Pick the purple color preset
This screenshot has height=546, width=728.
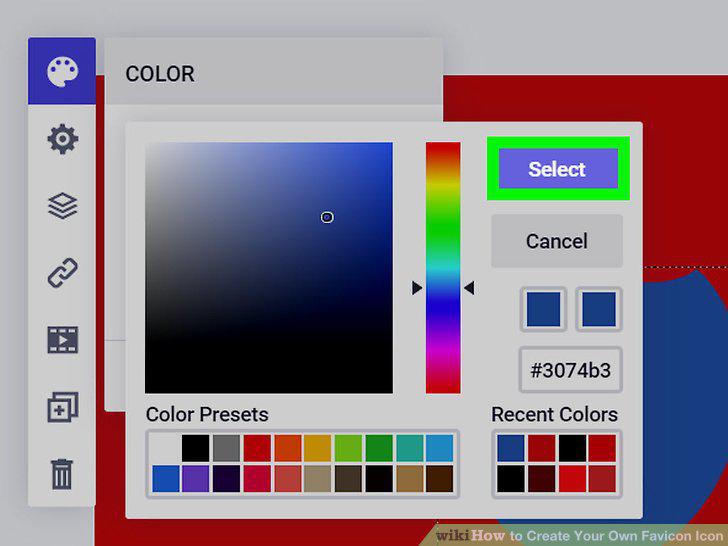coord(195,479)
